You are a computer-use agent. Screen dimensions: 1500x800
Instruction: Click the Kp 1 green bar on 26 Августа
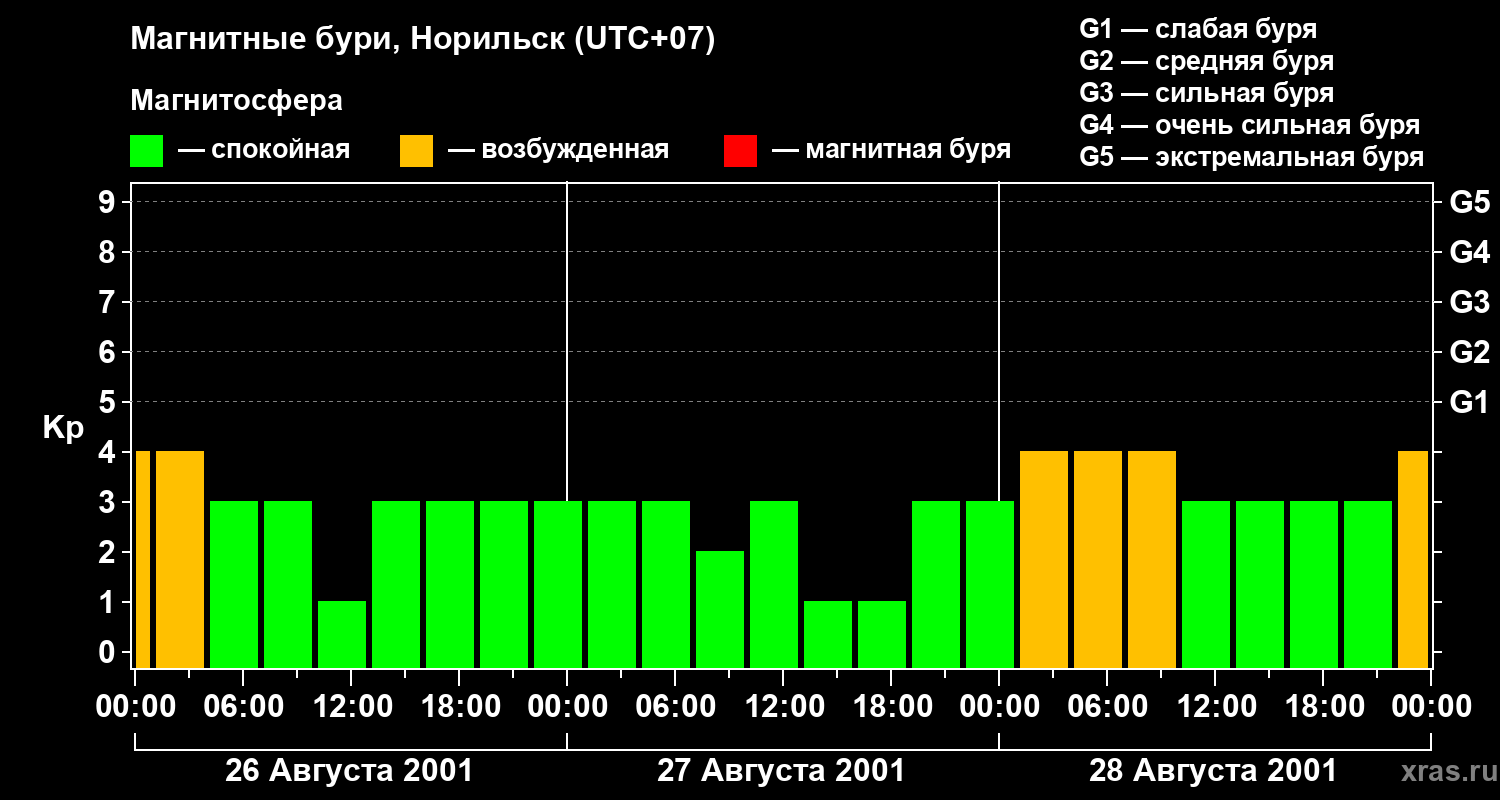pyautogui.click(x=342, y=634)
